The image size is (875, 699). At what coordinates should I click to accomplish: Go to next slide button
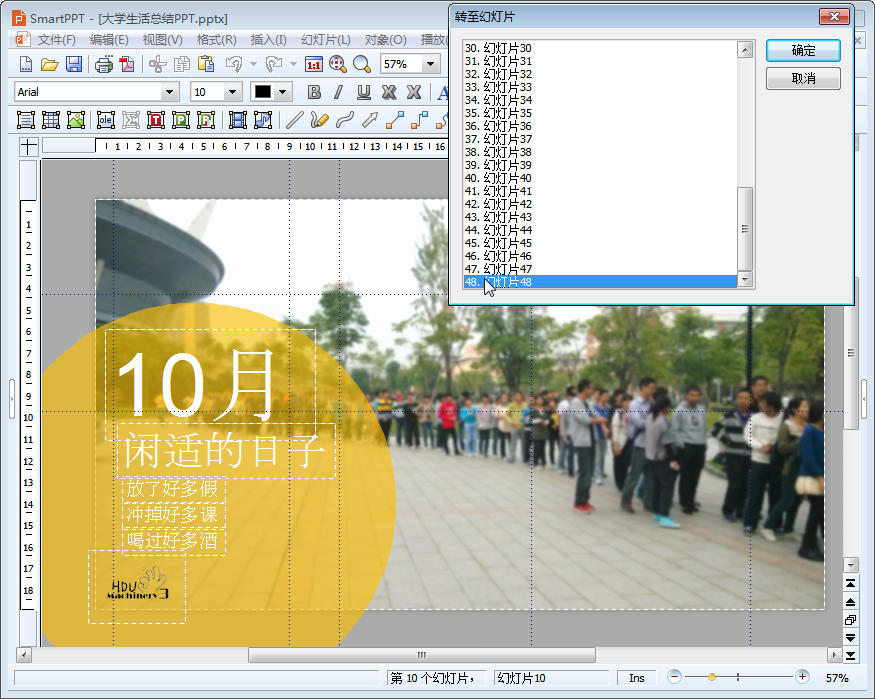tap(850, 637)
